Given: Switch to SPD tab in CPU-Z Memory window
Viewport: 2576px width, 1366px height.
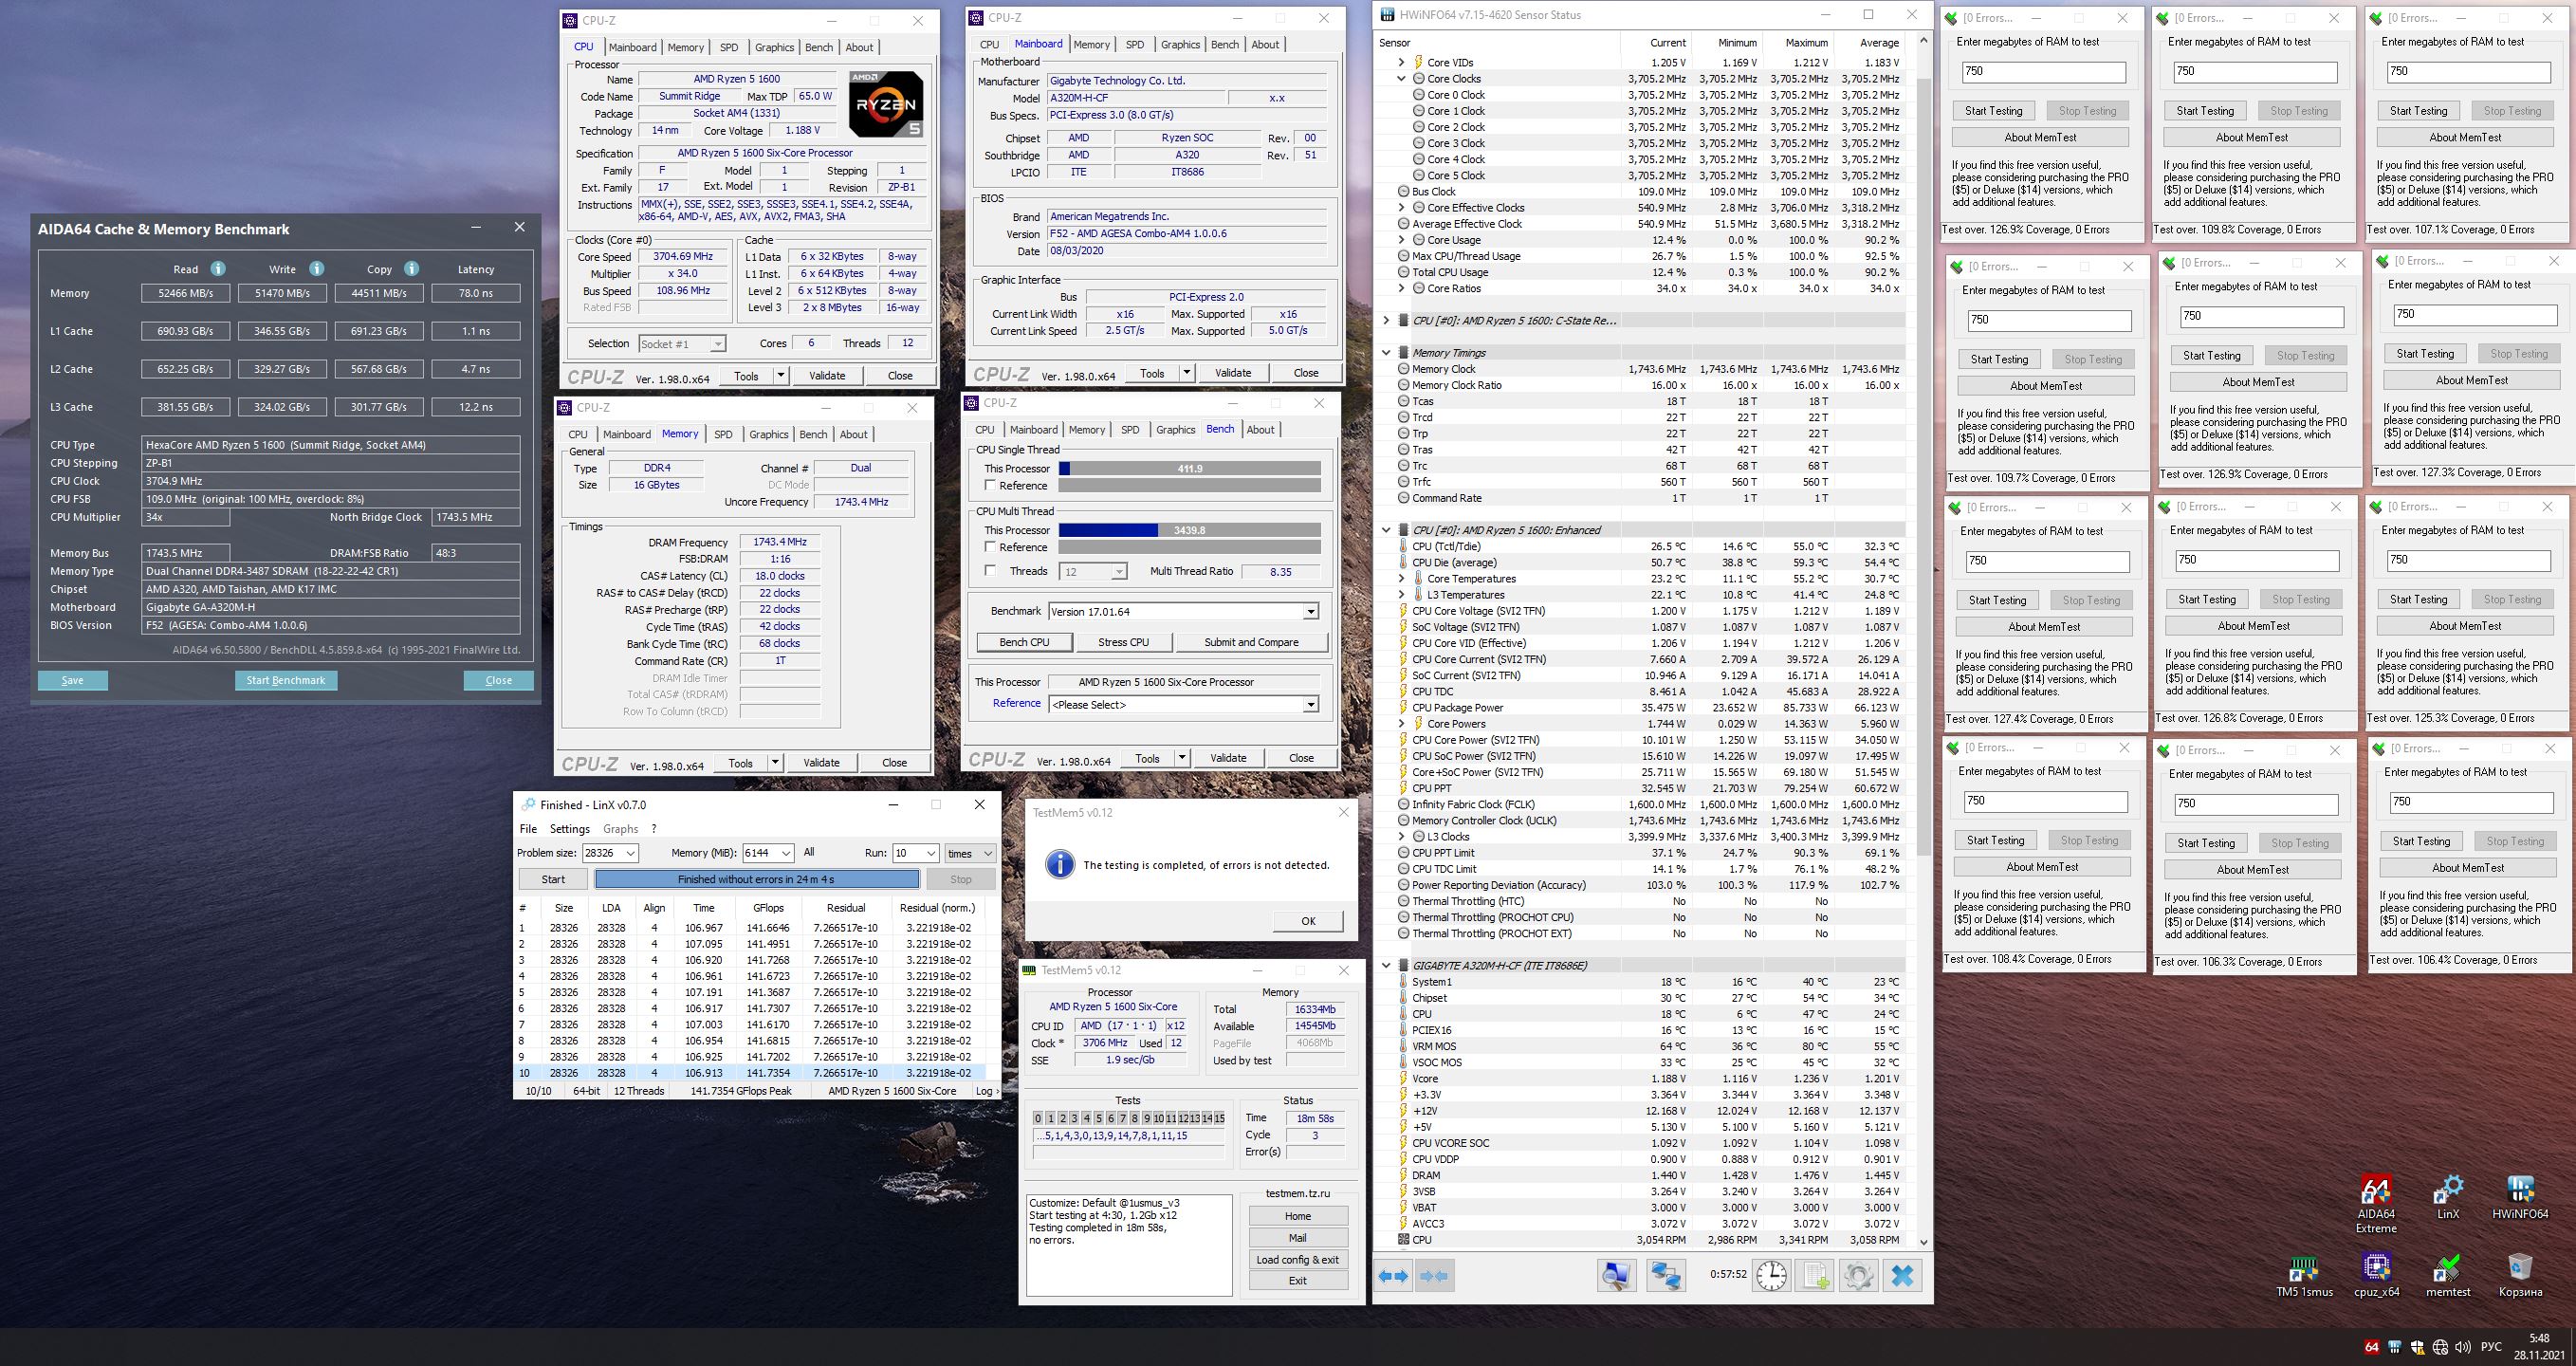Looking at the screenshot, I should pos(722,435).
